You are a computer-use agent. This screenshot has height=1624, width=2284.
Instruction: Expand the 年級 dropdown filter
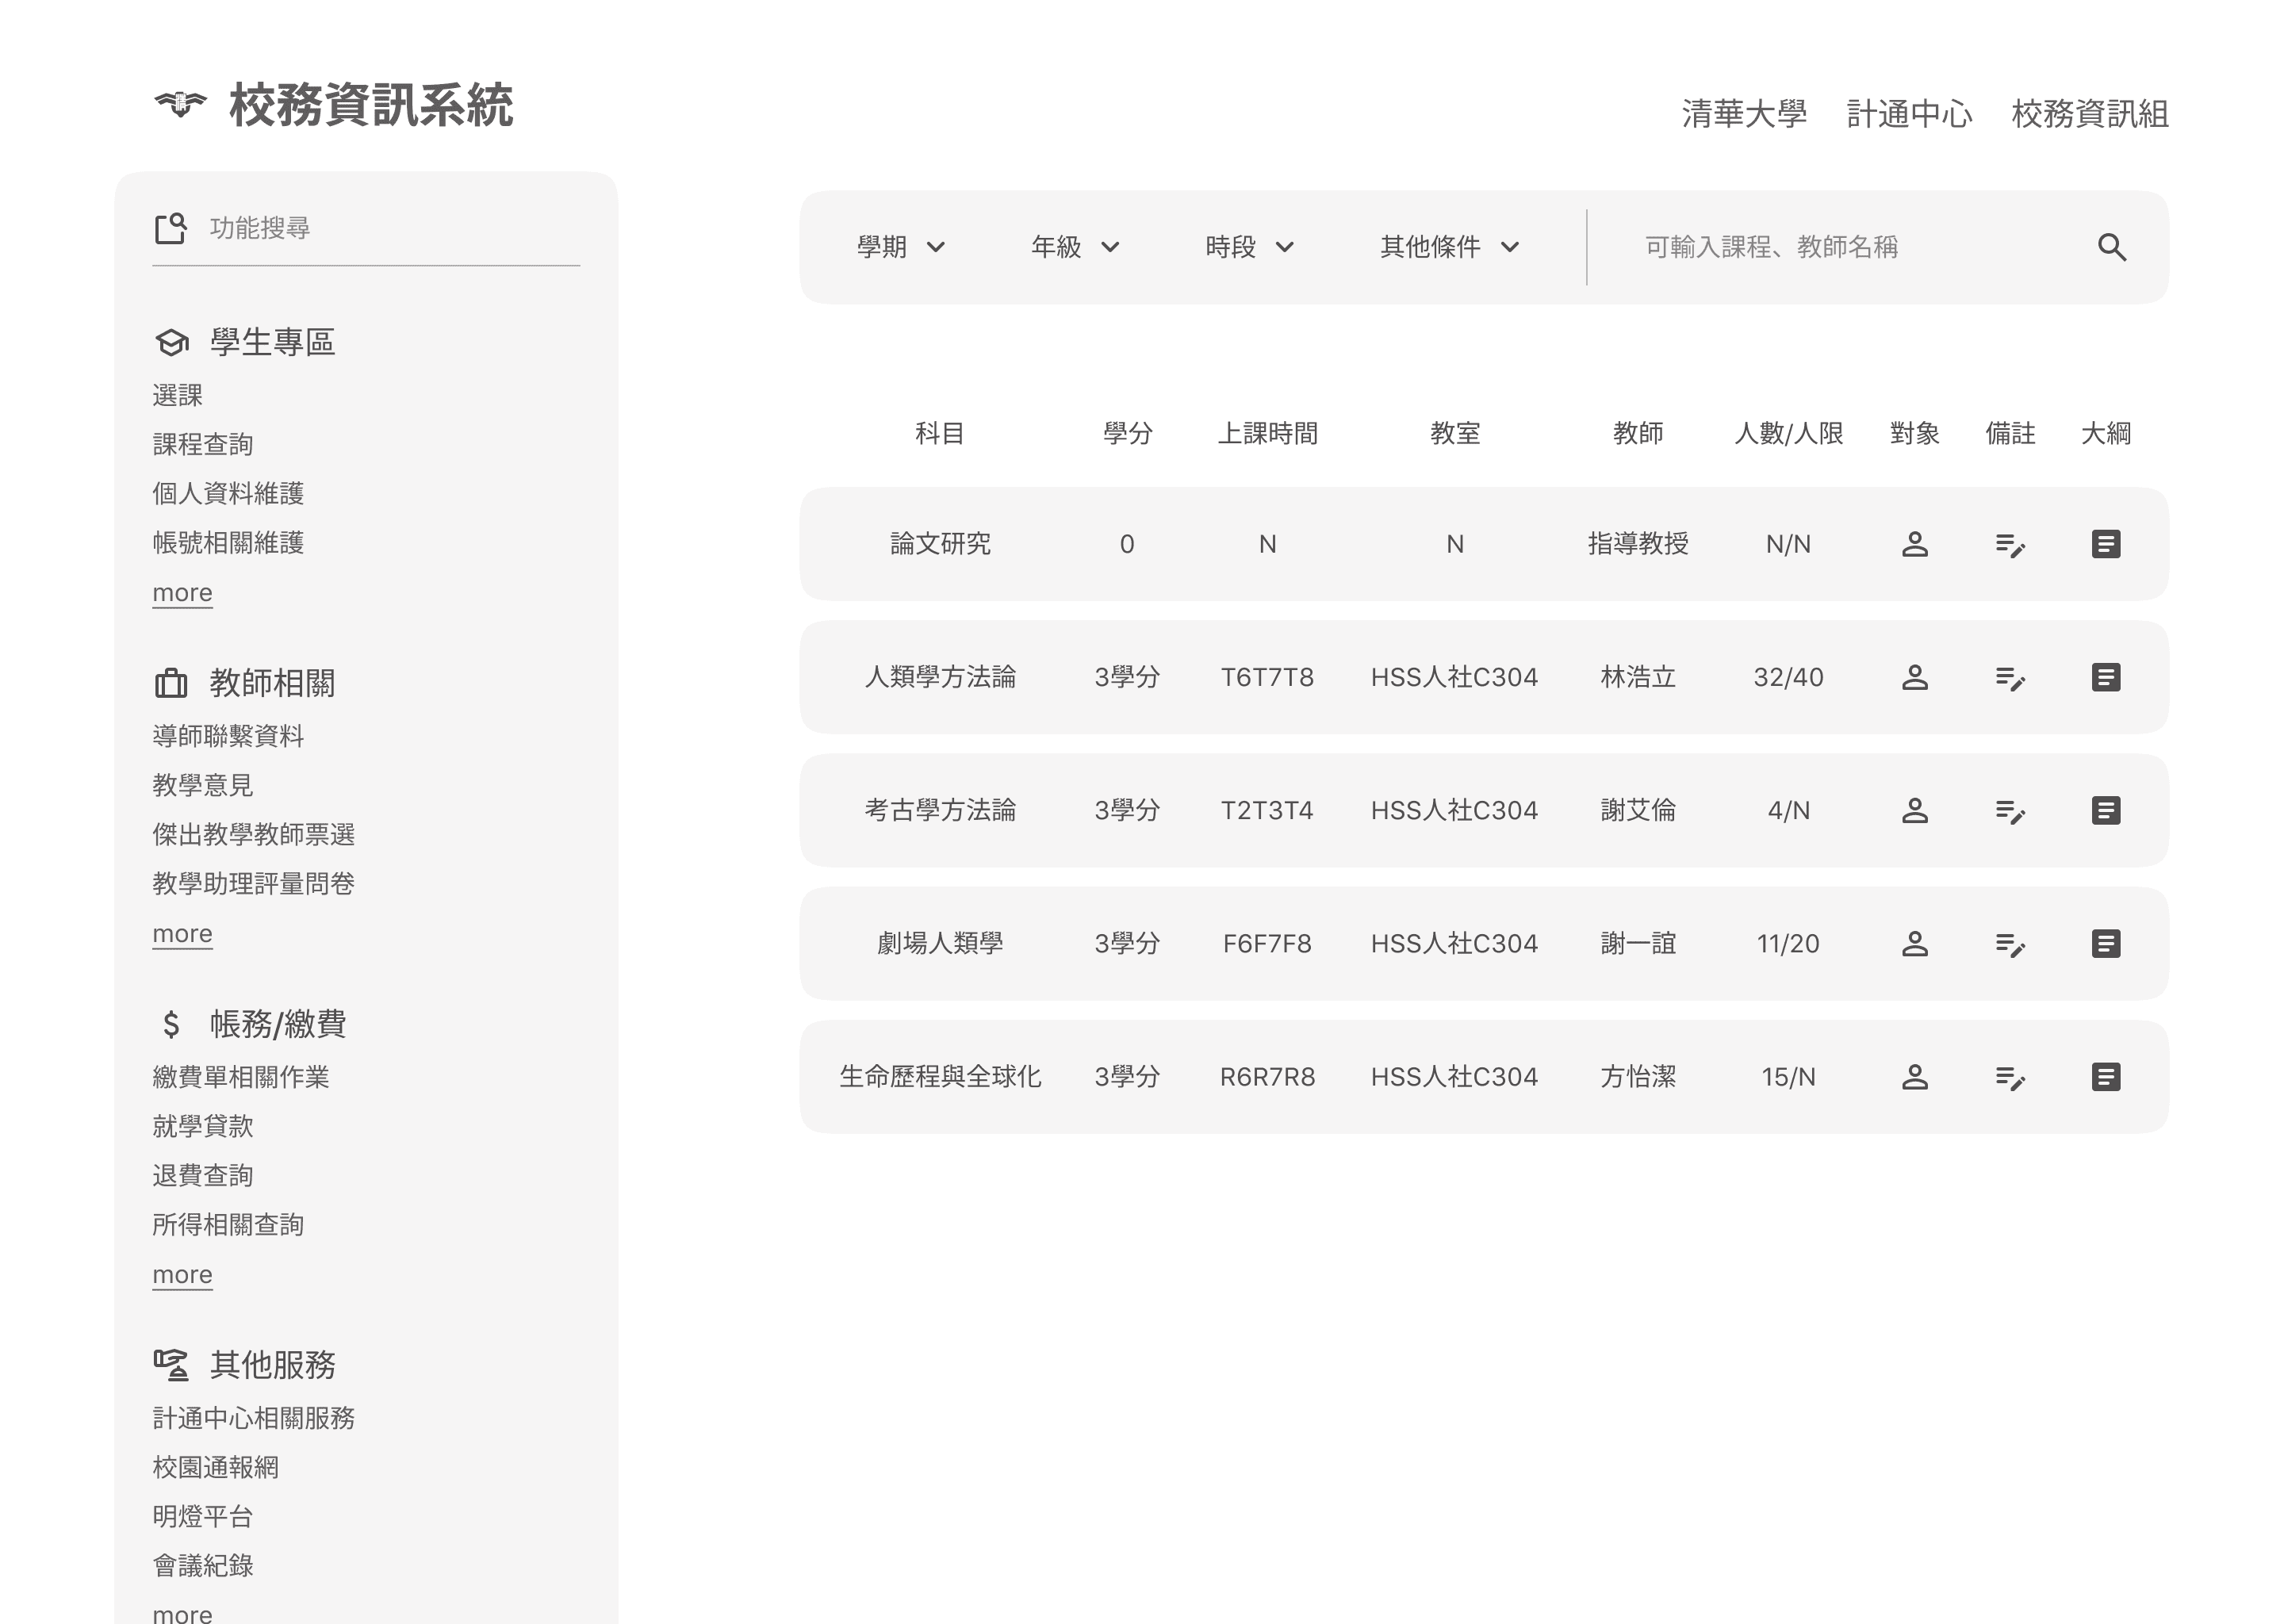click(x=1075, y=247)
